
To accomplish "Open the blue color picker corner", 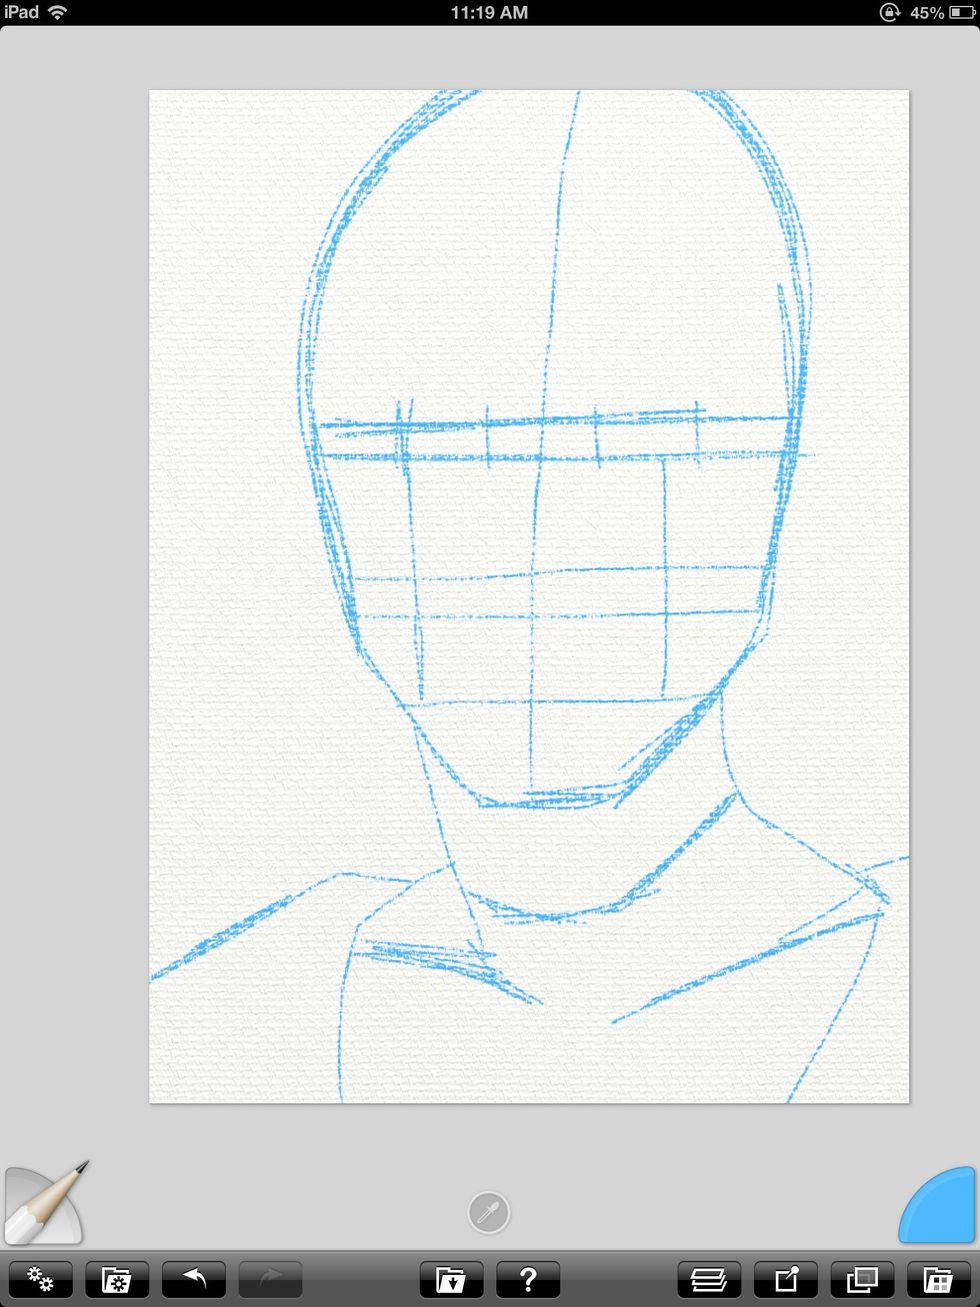I will (940, 1206).
